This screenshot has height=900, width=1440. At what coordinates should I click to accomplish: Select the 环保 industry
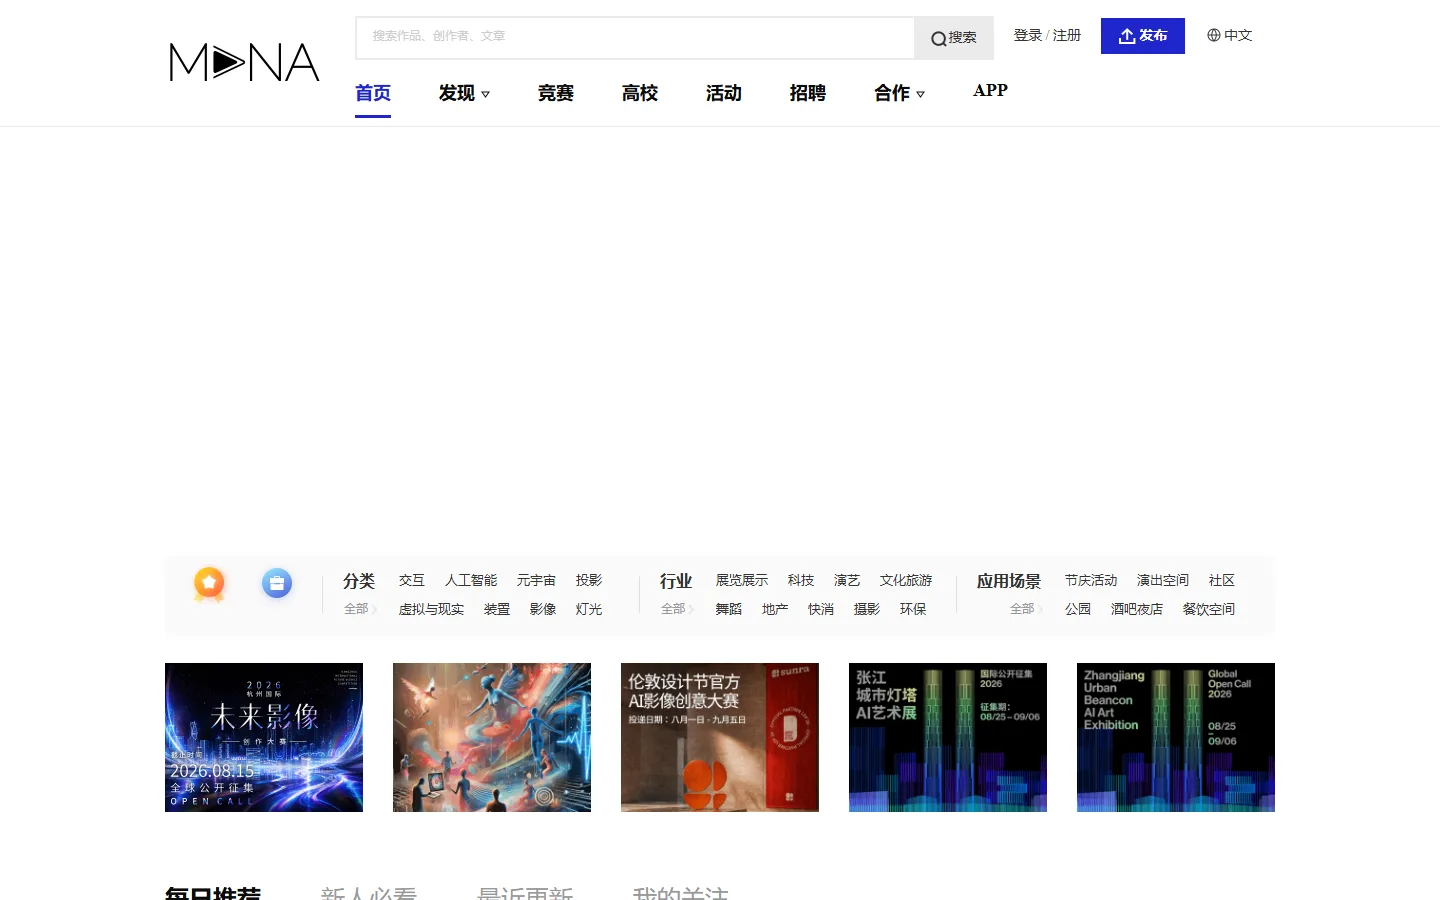[x=913, y=609]
